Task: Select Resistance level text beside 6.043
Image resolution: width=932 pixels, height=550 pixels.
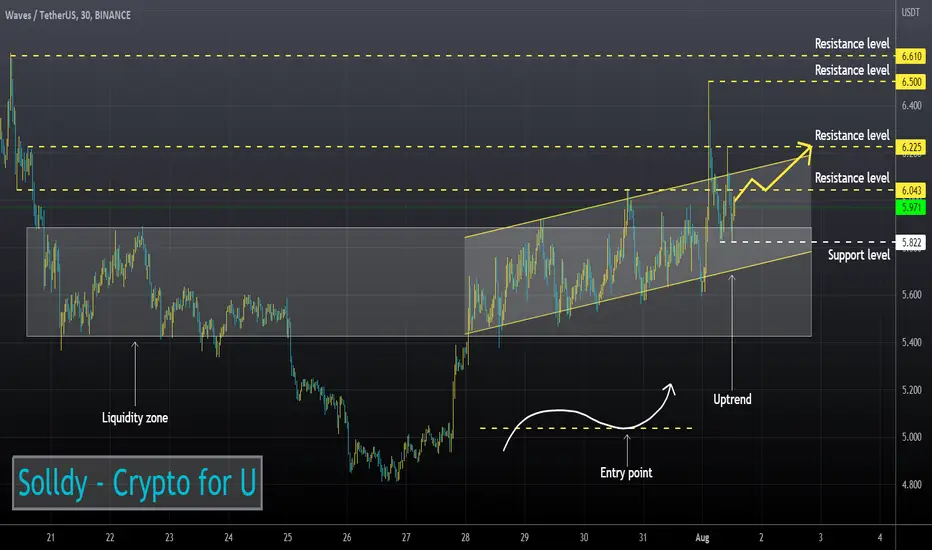Action: click(x=852, y=178)
